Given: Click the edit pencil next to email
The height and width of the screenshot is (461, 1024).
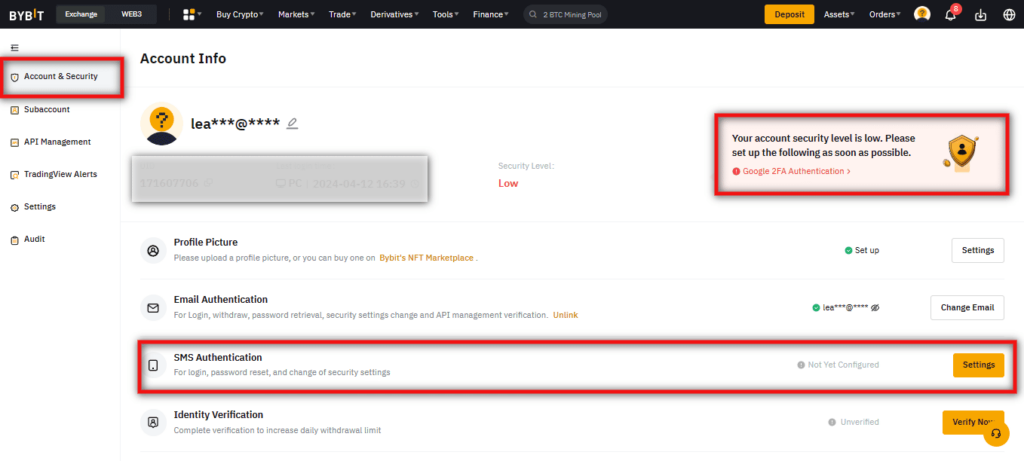Looking at the screenshot, I should point(293,123).
